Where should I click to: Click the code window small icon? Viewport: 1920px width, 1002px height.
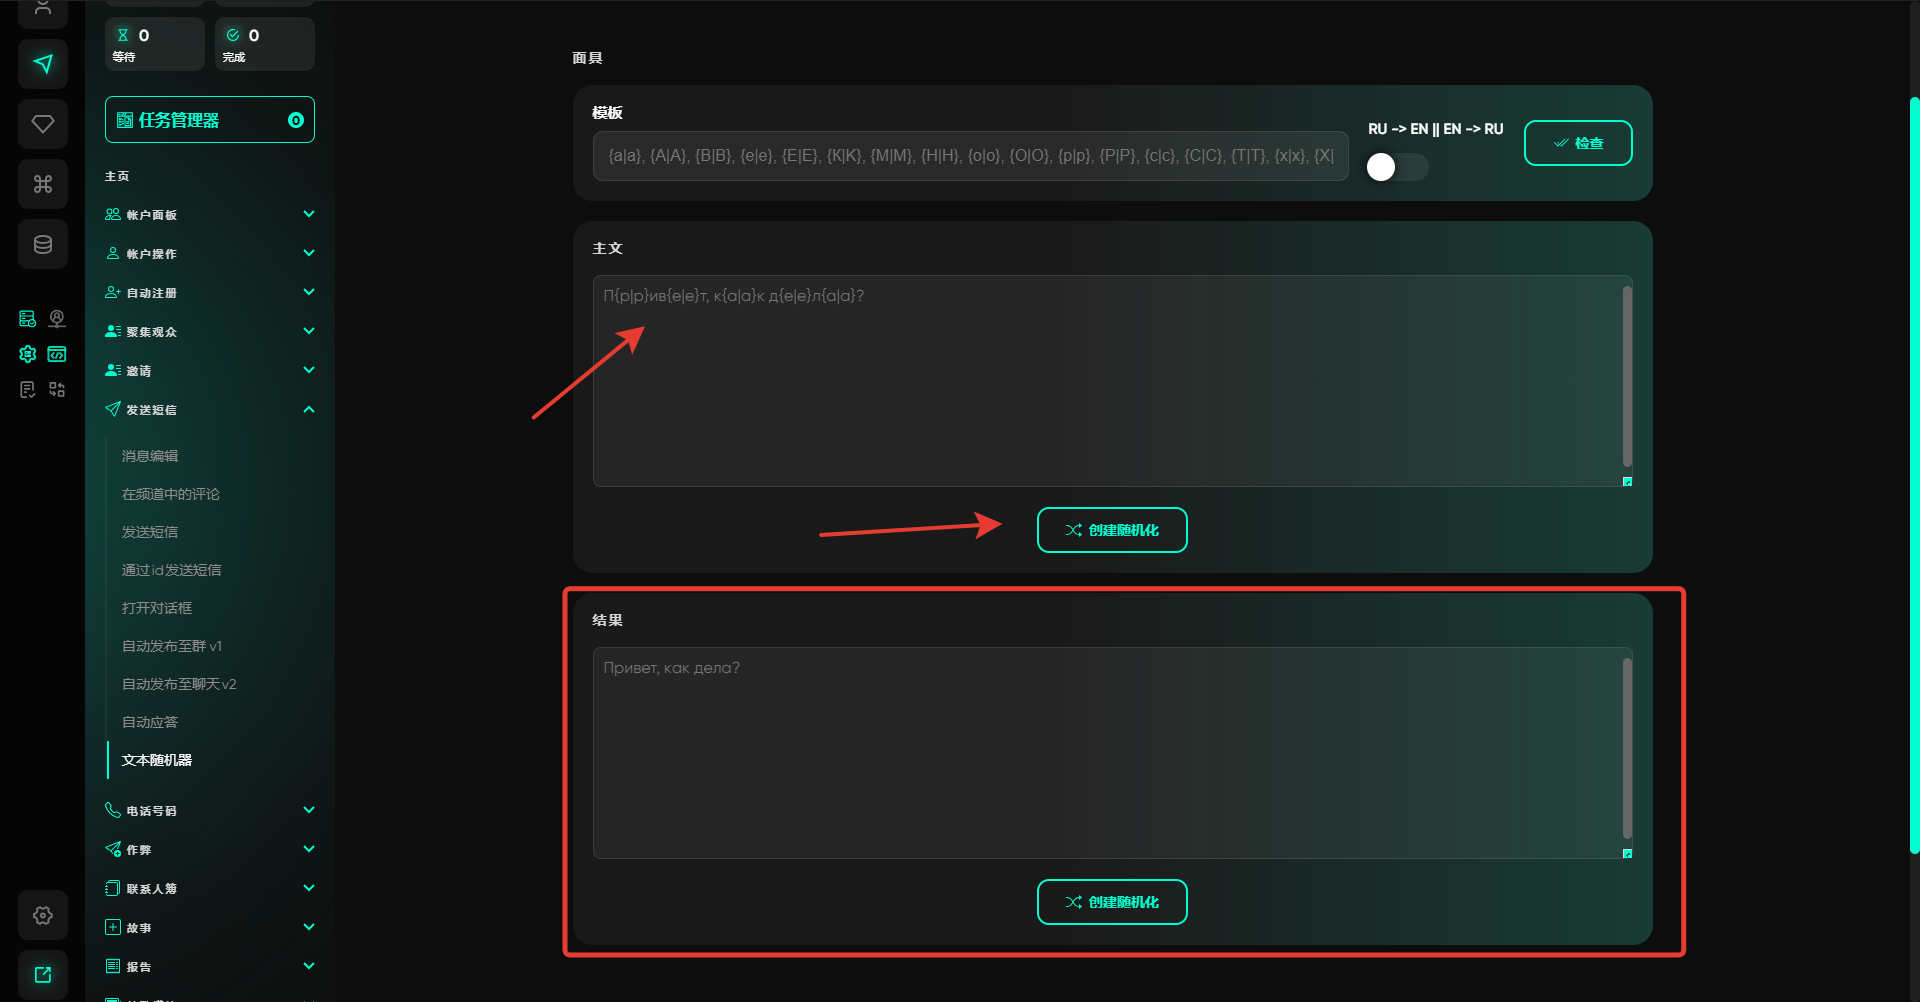(x=57, y=354)
